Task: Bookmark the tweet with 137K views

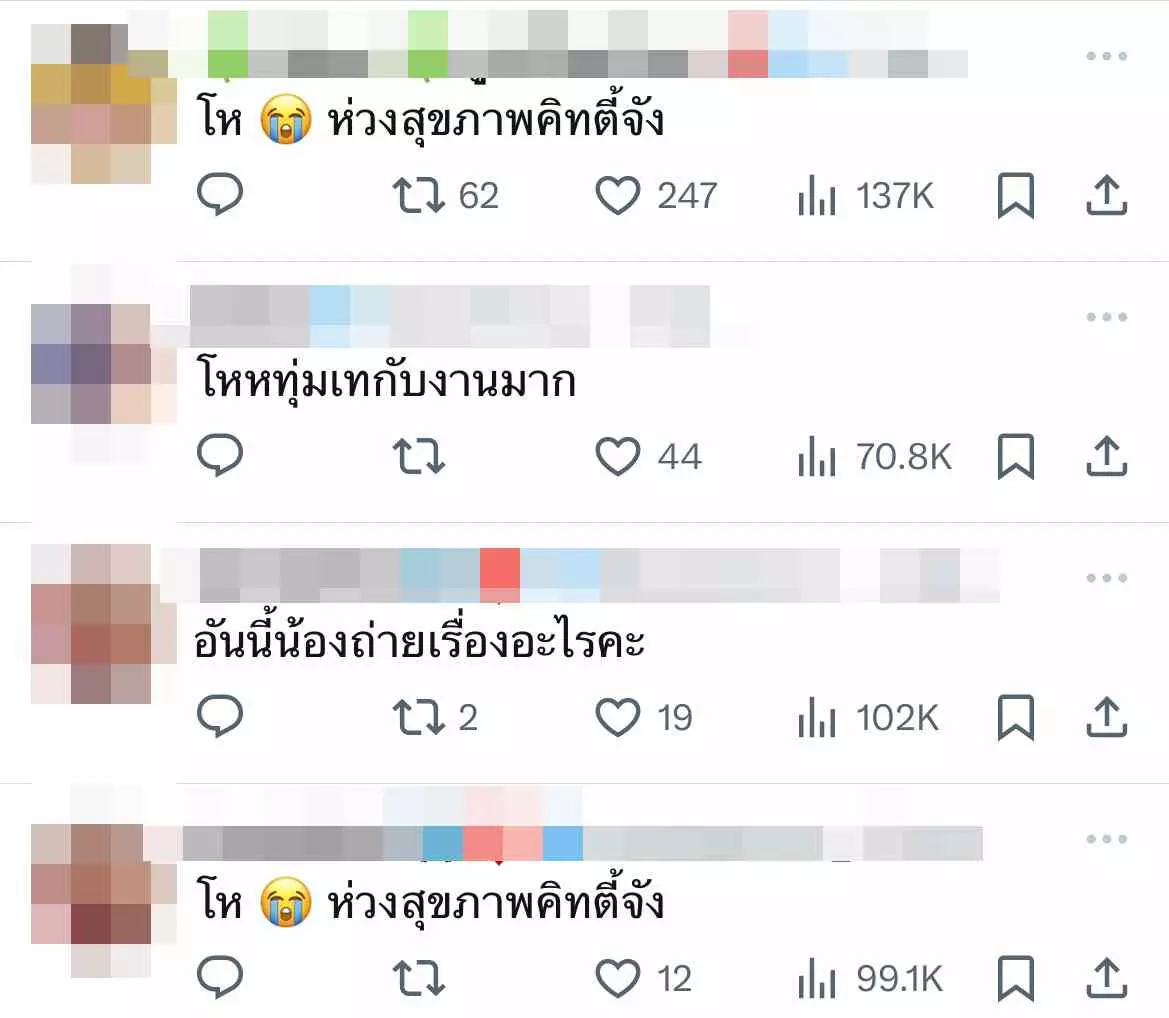Action: click(1015, 195)
